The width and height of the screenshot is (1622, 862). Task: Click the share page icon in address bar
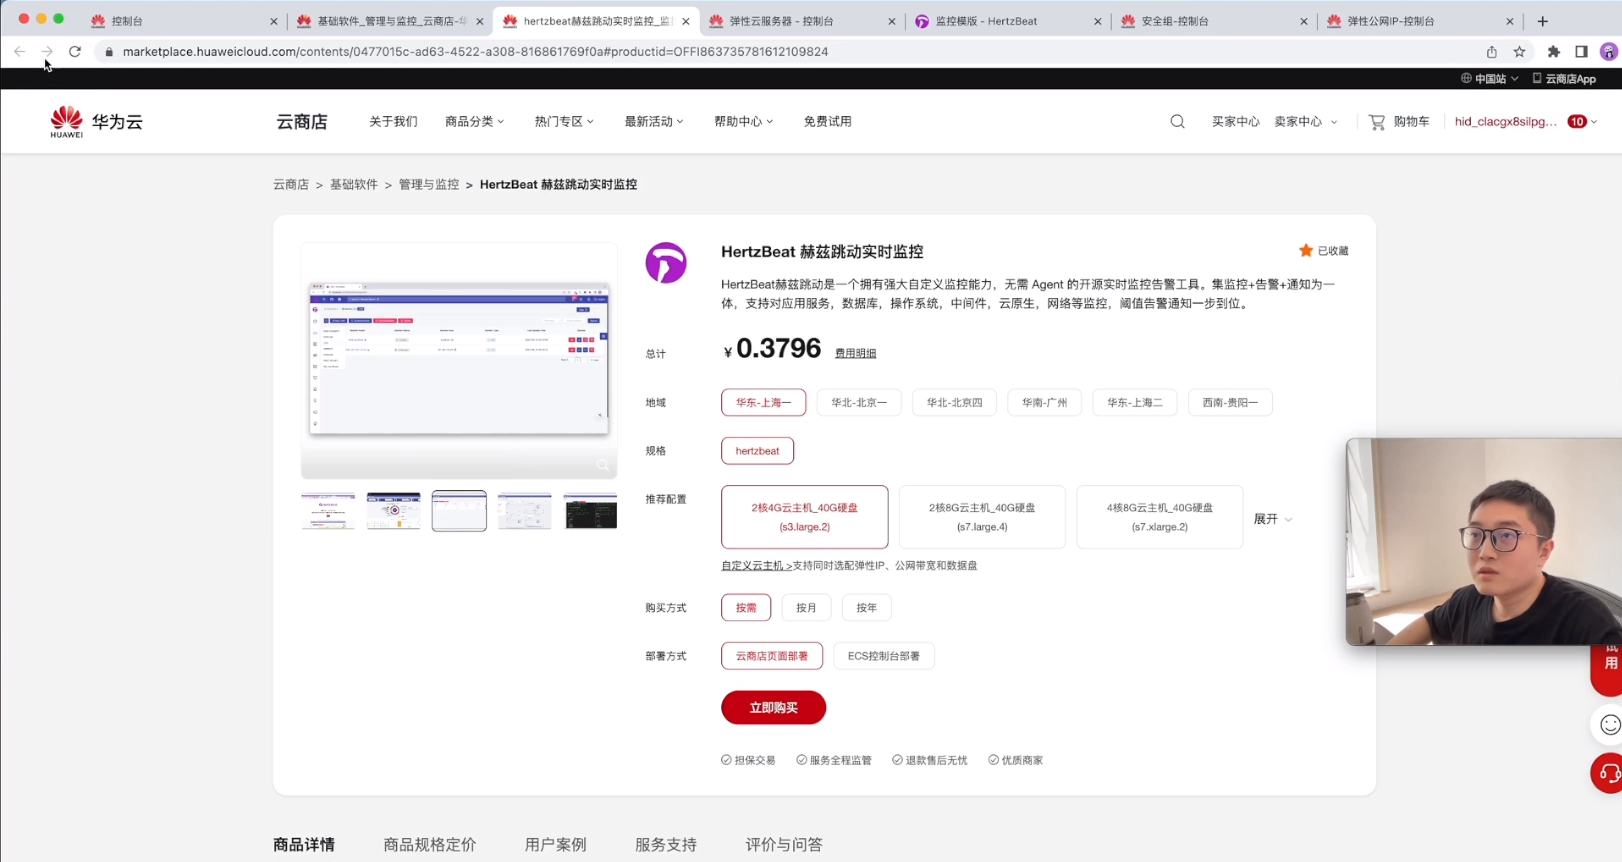pos(1491,52)
